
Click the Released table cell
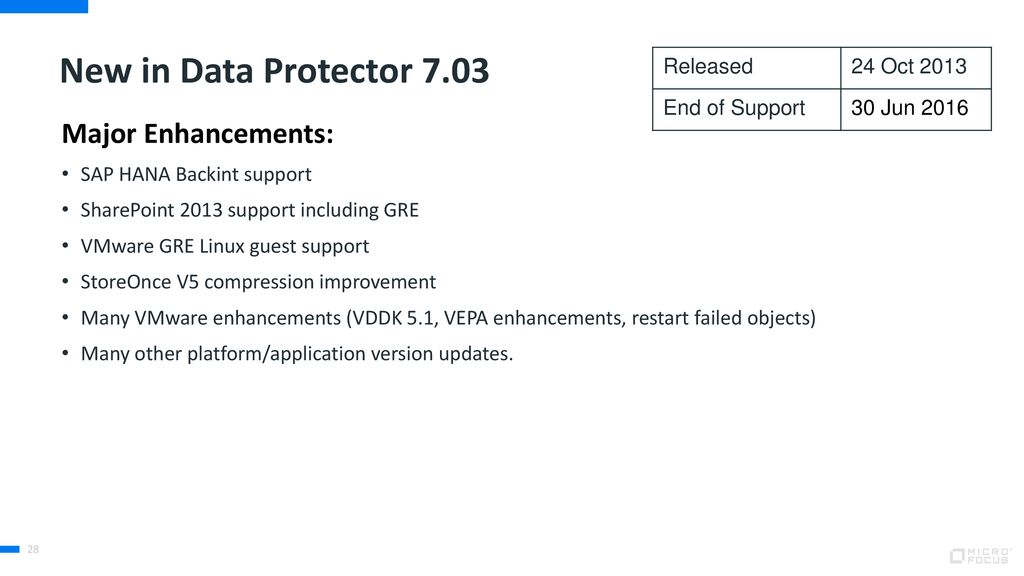746,68
